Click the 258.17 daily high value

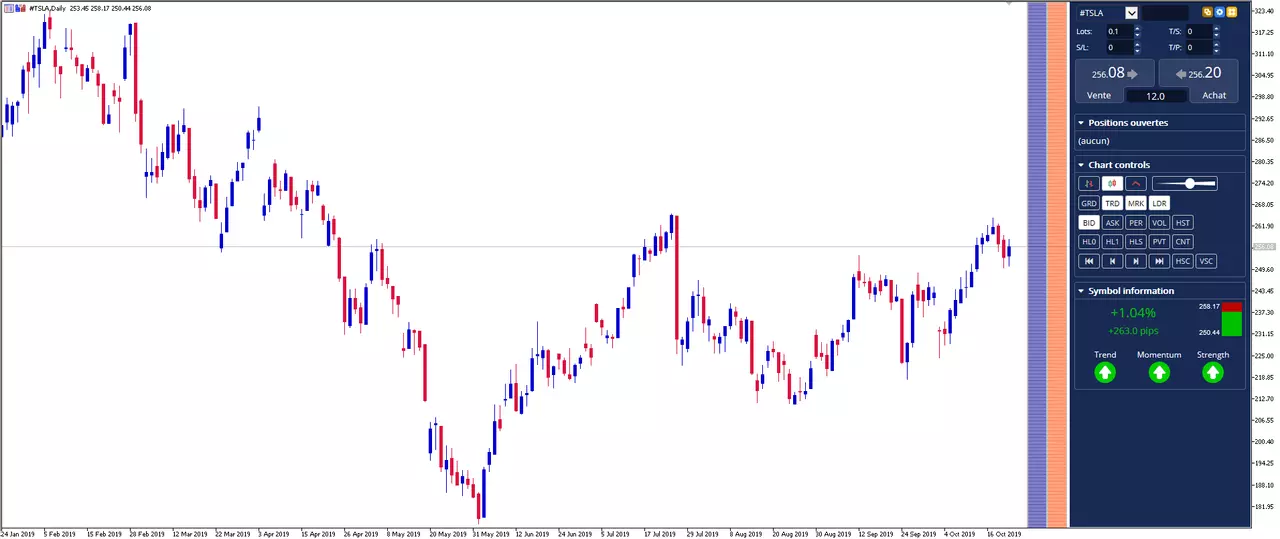click(x=1209, y=307)
